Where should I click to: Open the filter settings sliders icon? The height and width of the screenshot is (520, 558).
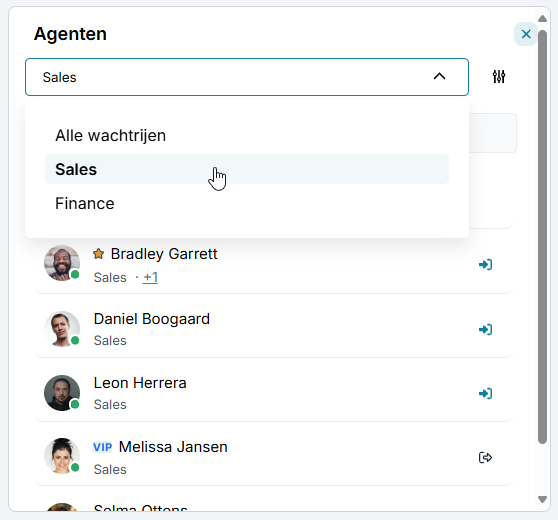pyautogui.click(x=499, y=77)
